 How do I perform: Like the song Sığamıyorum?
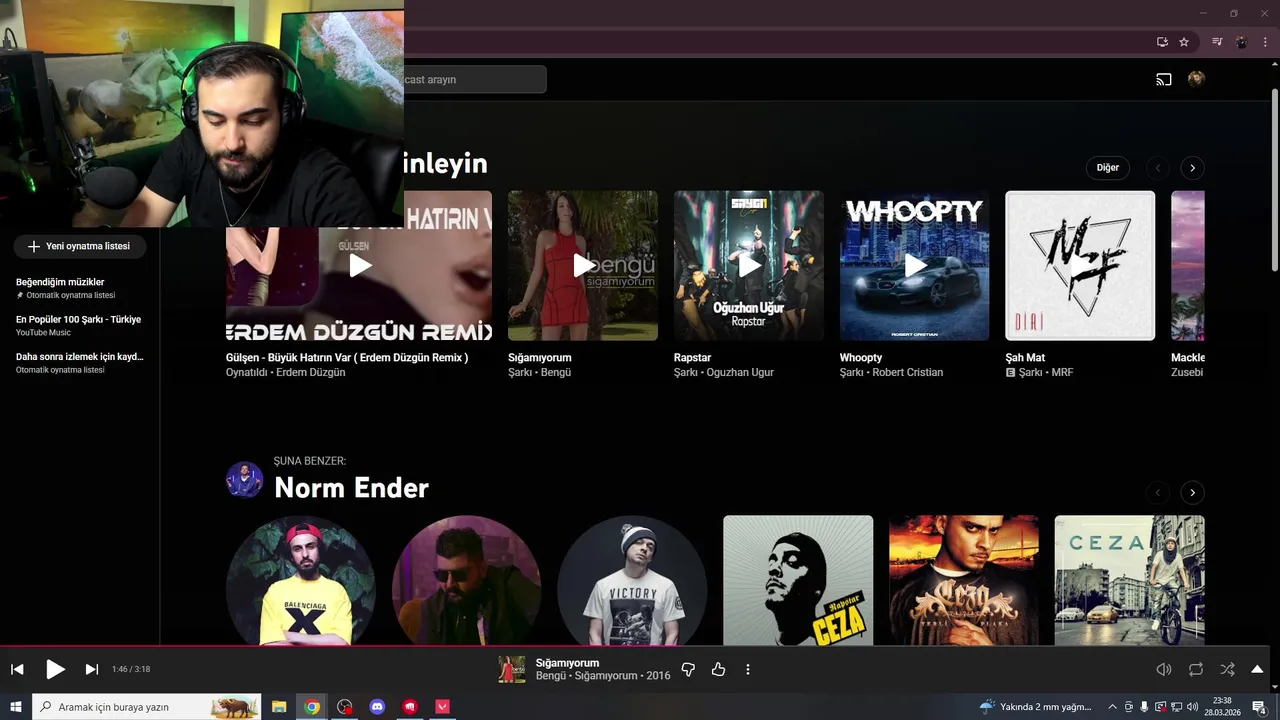pyautogui.click(x=718, y=669)
